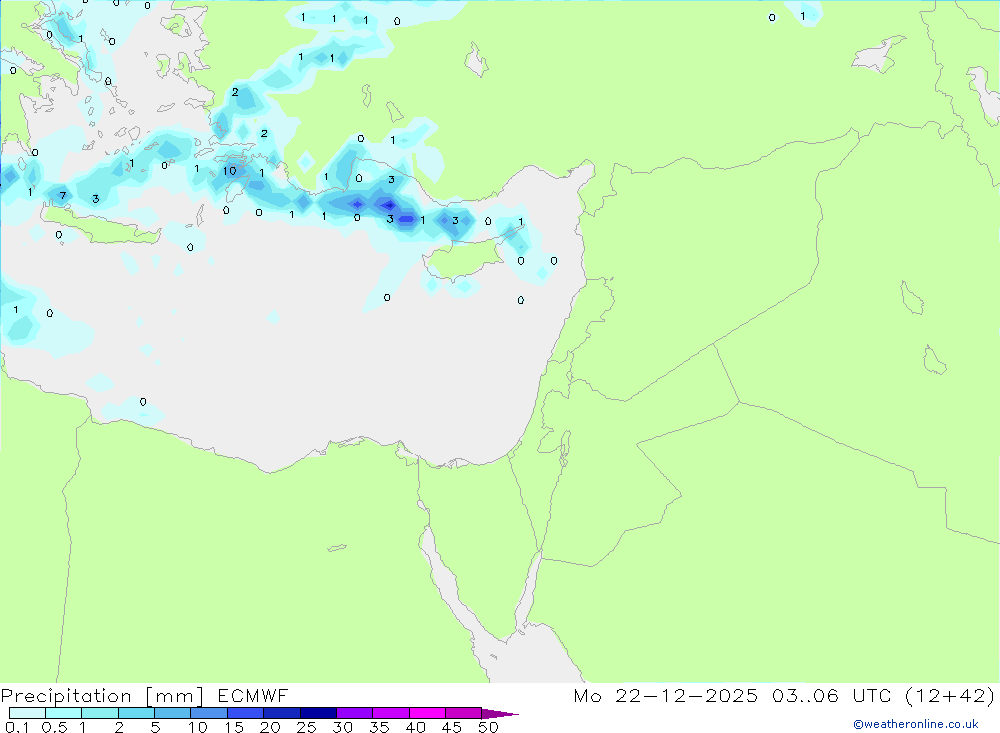This screenshot has height=733, width=1000.
Task: Click the "ECMWF" model label
Action: 253,696
